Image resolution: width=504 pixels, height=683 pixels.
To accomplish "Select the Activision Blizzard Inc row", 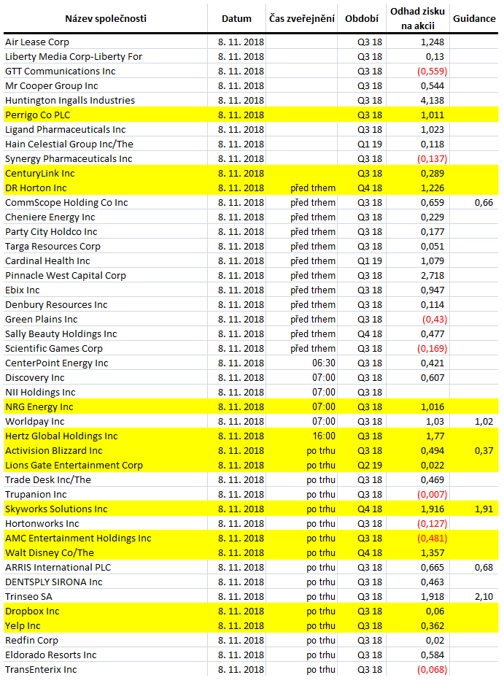I will tap(251, 451).
